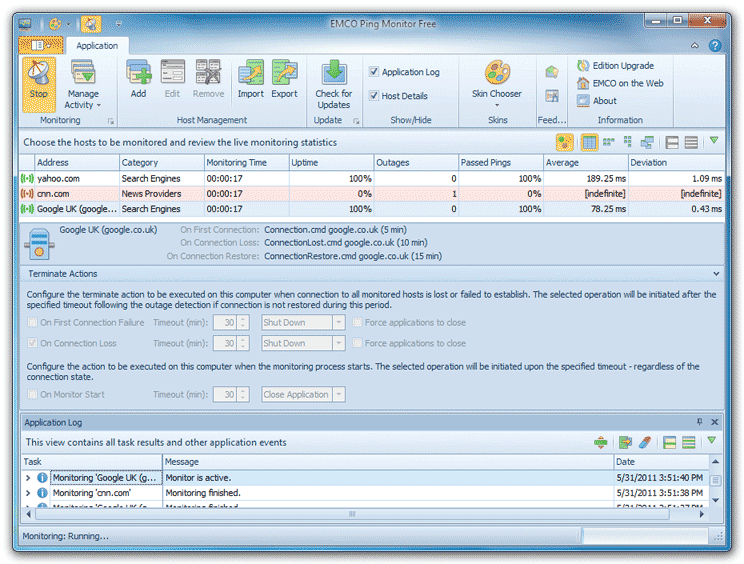Screen dimensions: 744x564
Task: Toggle the Host Details checkbox
Action: [374, 95]
